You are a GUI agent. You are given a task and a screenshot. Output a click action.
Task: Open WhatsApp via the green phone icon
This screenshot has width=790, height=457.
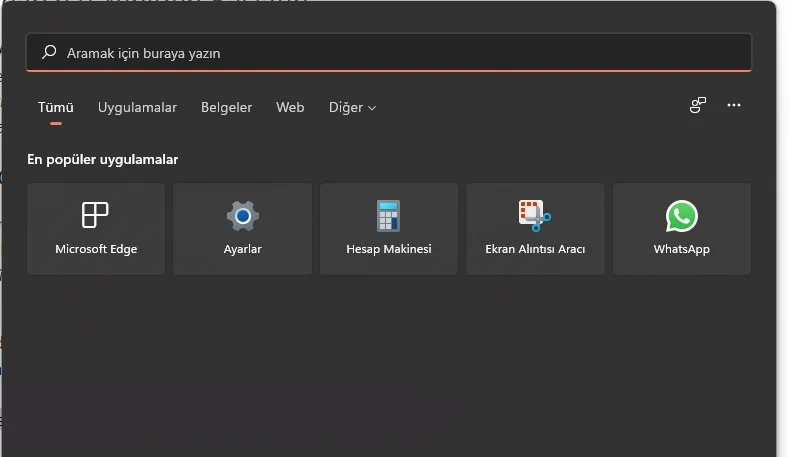coord(681,215)
